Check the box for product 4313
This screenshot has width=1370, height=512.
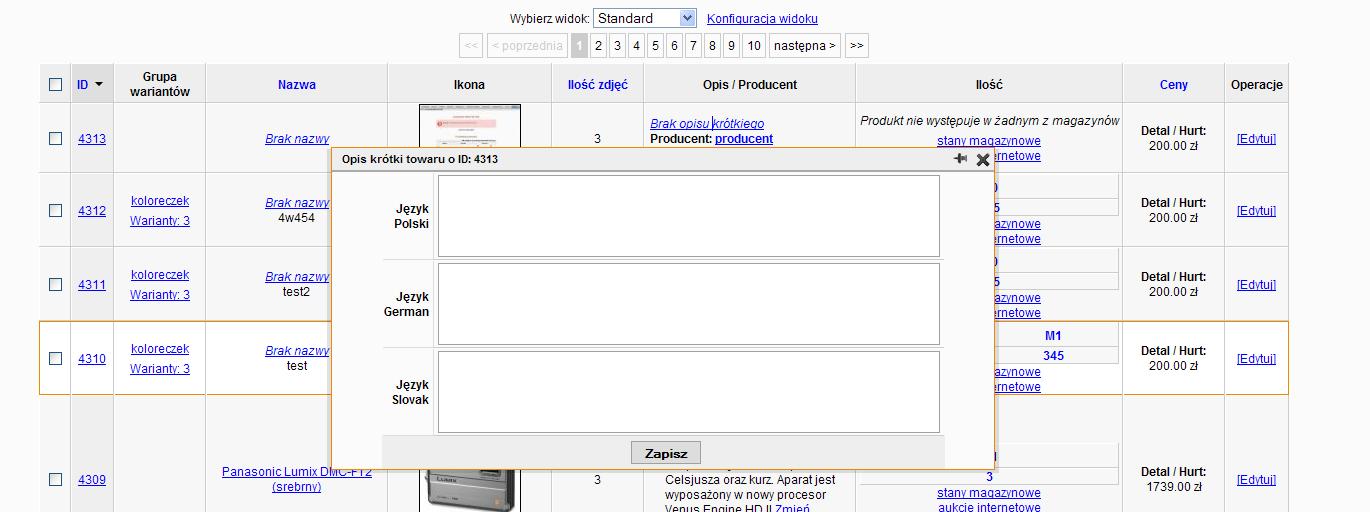pos(56,139)
